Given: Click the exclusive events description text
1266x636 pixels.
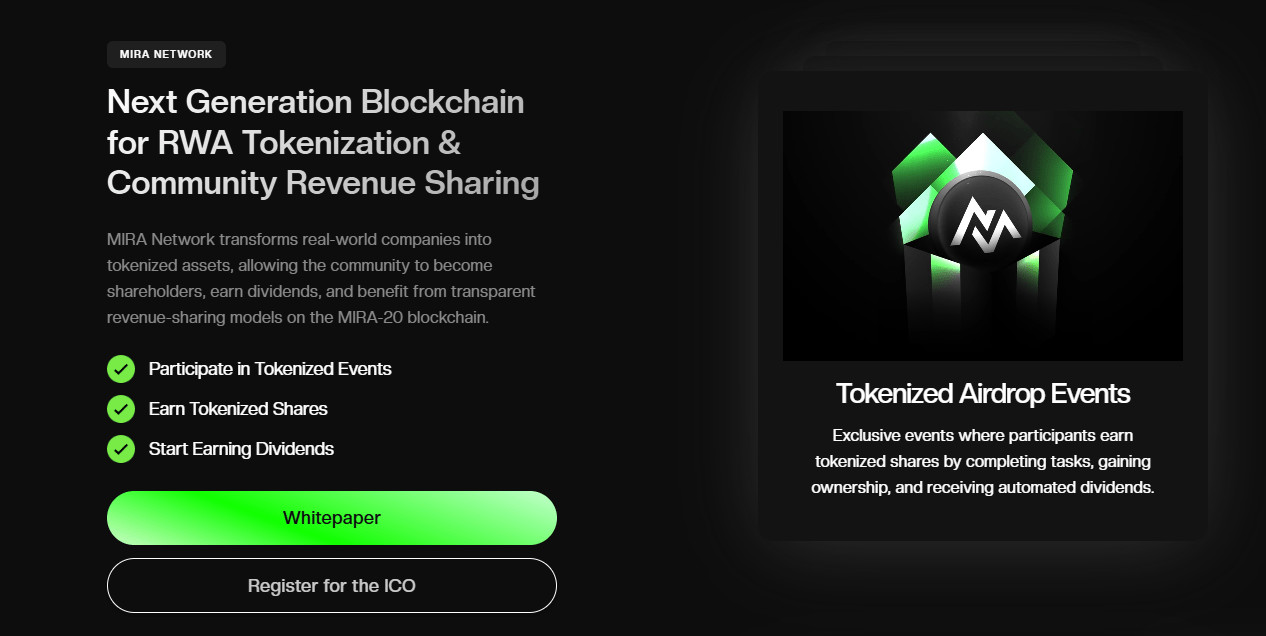Looking at the screenshot, I should point(983,460).
